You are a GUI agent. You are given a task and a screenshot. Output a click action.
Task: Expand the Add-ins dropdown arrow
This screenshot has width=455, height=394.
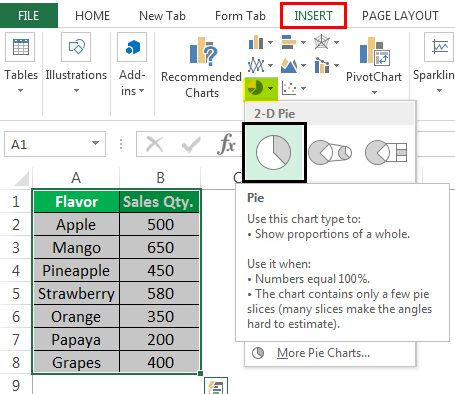(141, 90)
